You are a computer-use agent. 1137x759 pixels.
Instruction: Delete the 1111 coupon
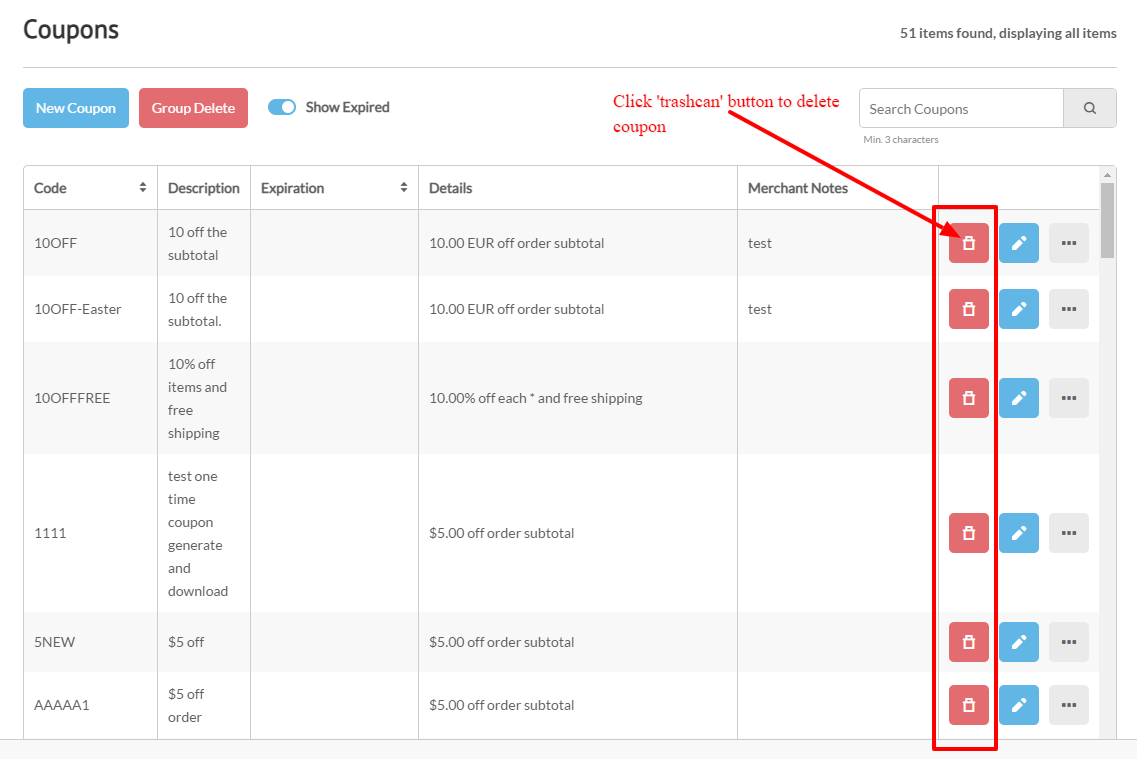pos(968,533)
